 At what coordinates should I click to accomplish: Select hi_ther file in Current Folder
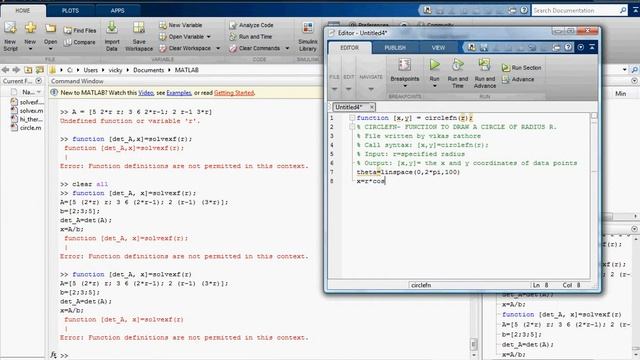click(x=27, y=119)
